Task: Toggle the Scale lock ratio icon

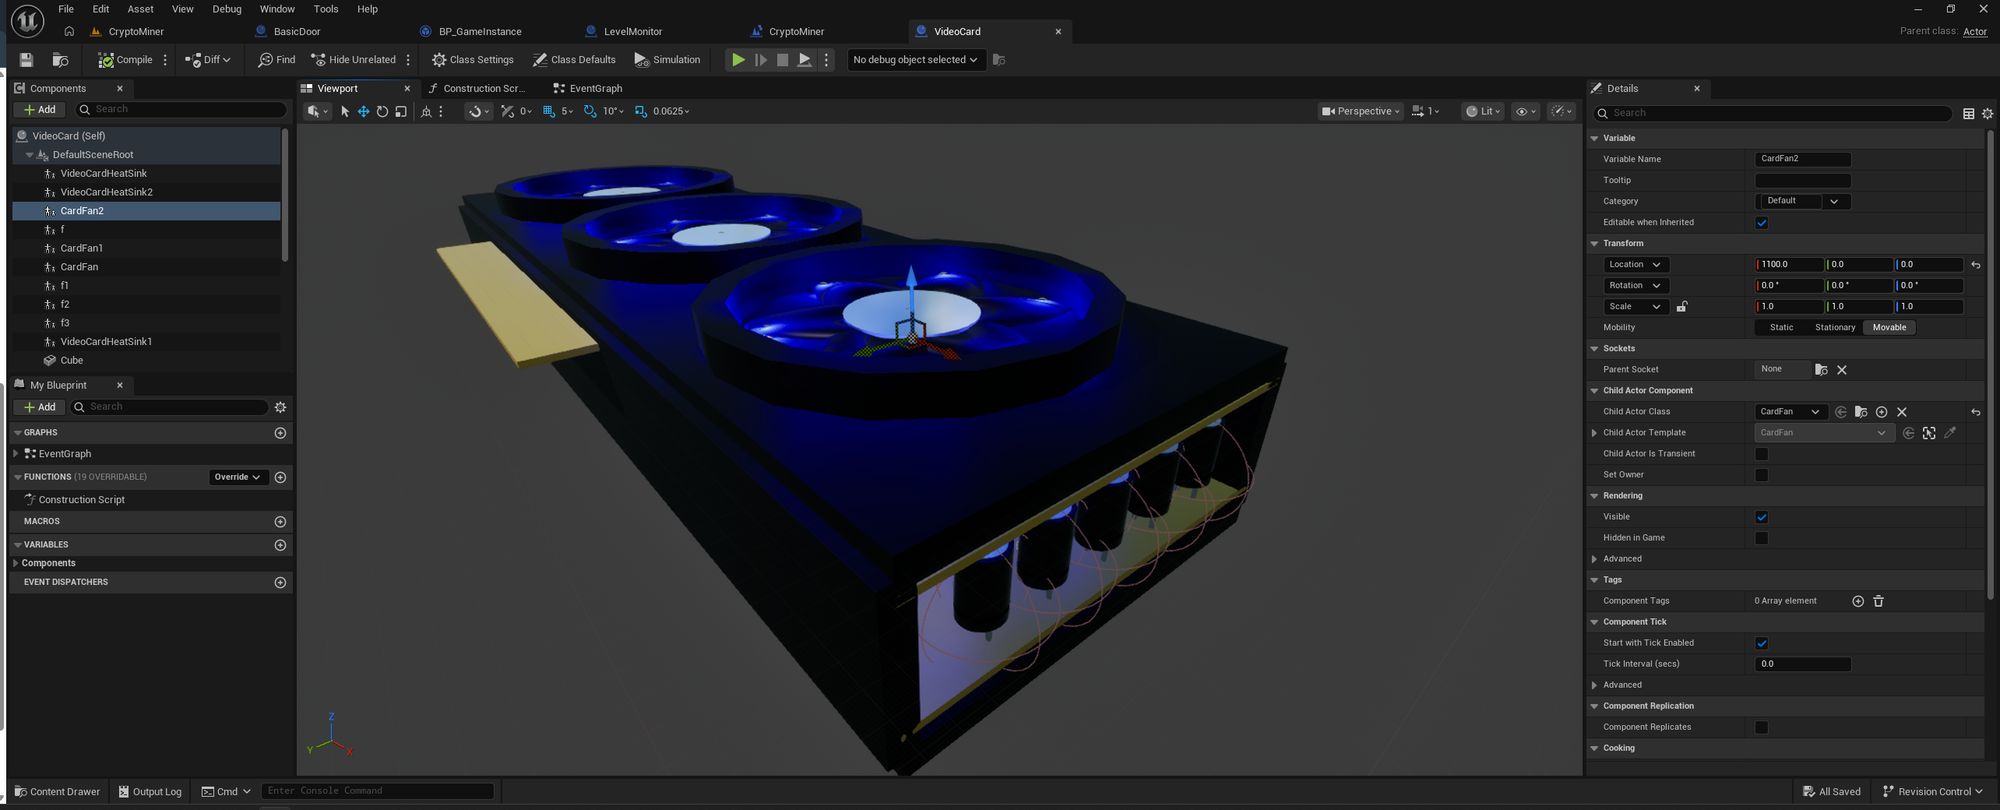Action: 1682,307
